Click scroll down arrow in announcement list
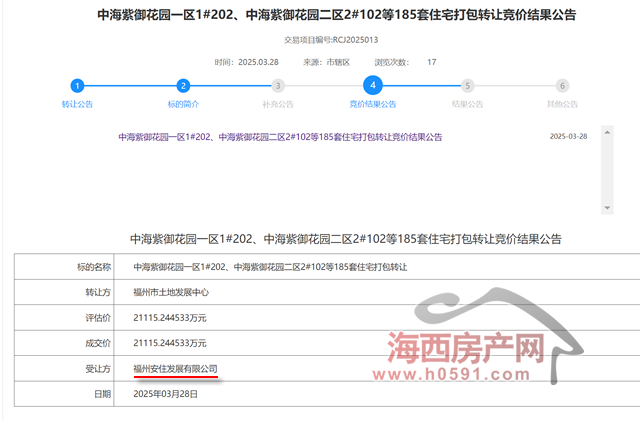Image resolution: width=640 pixels, height=421 pixels. tap(607, 207)
